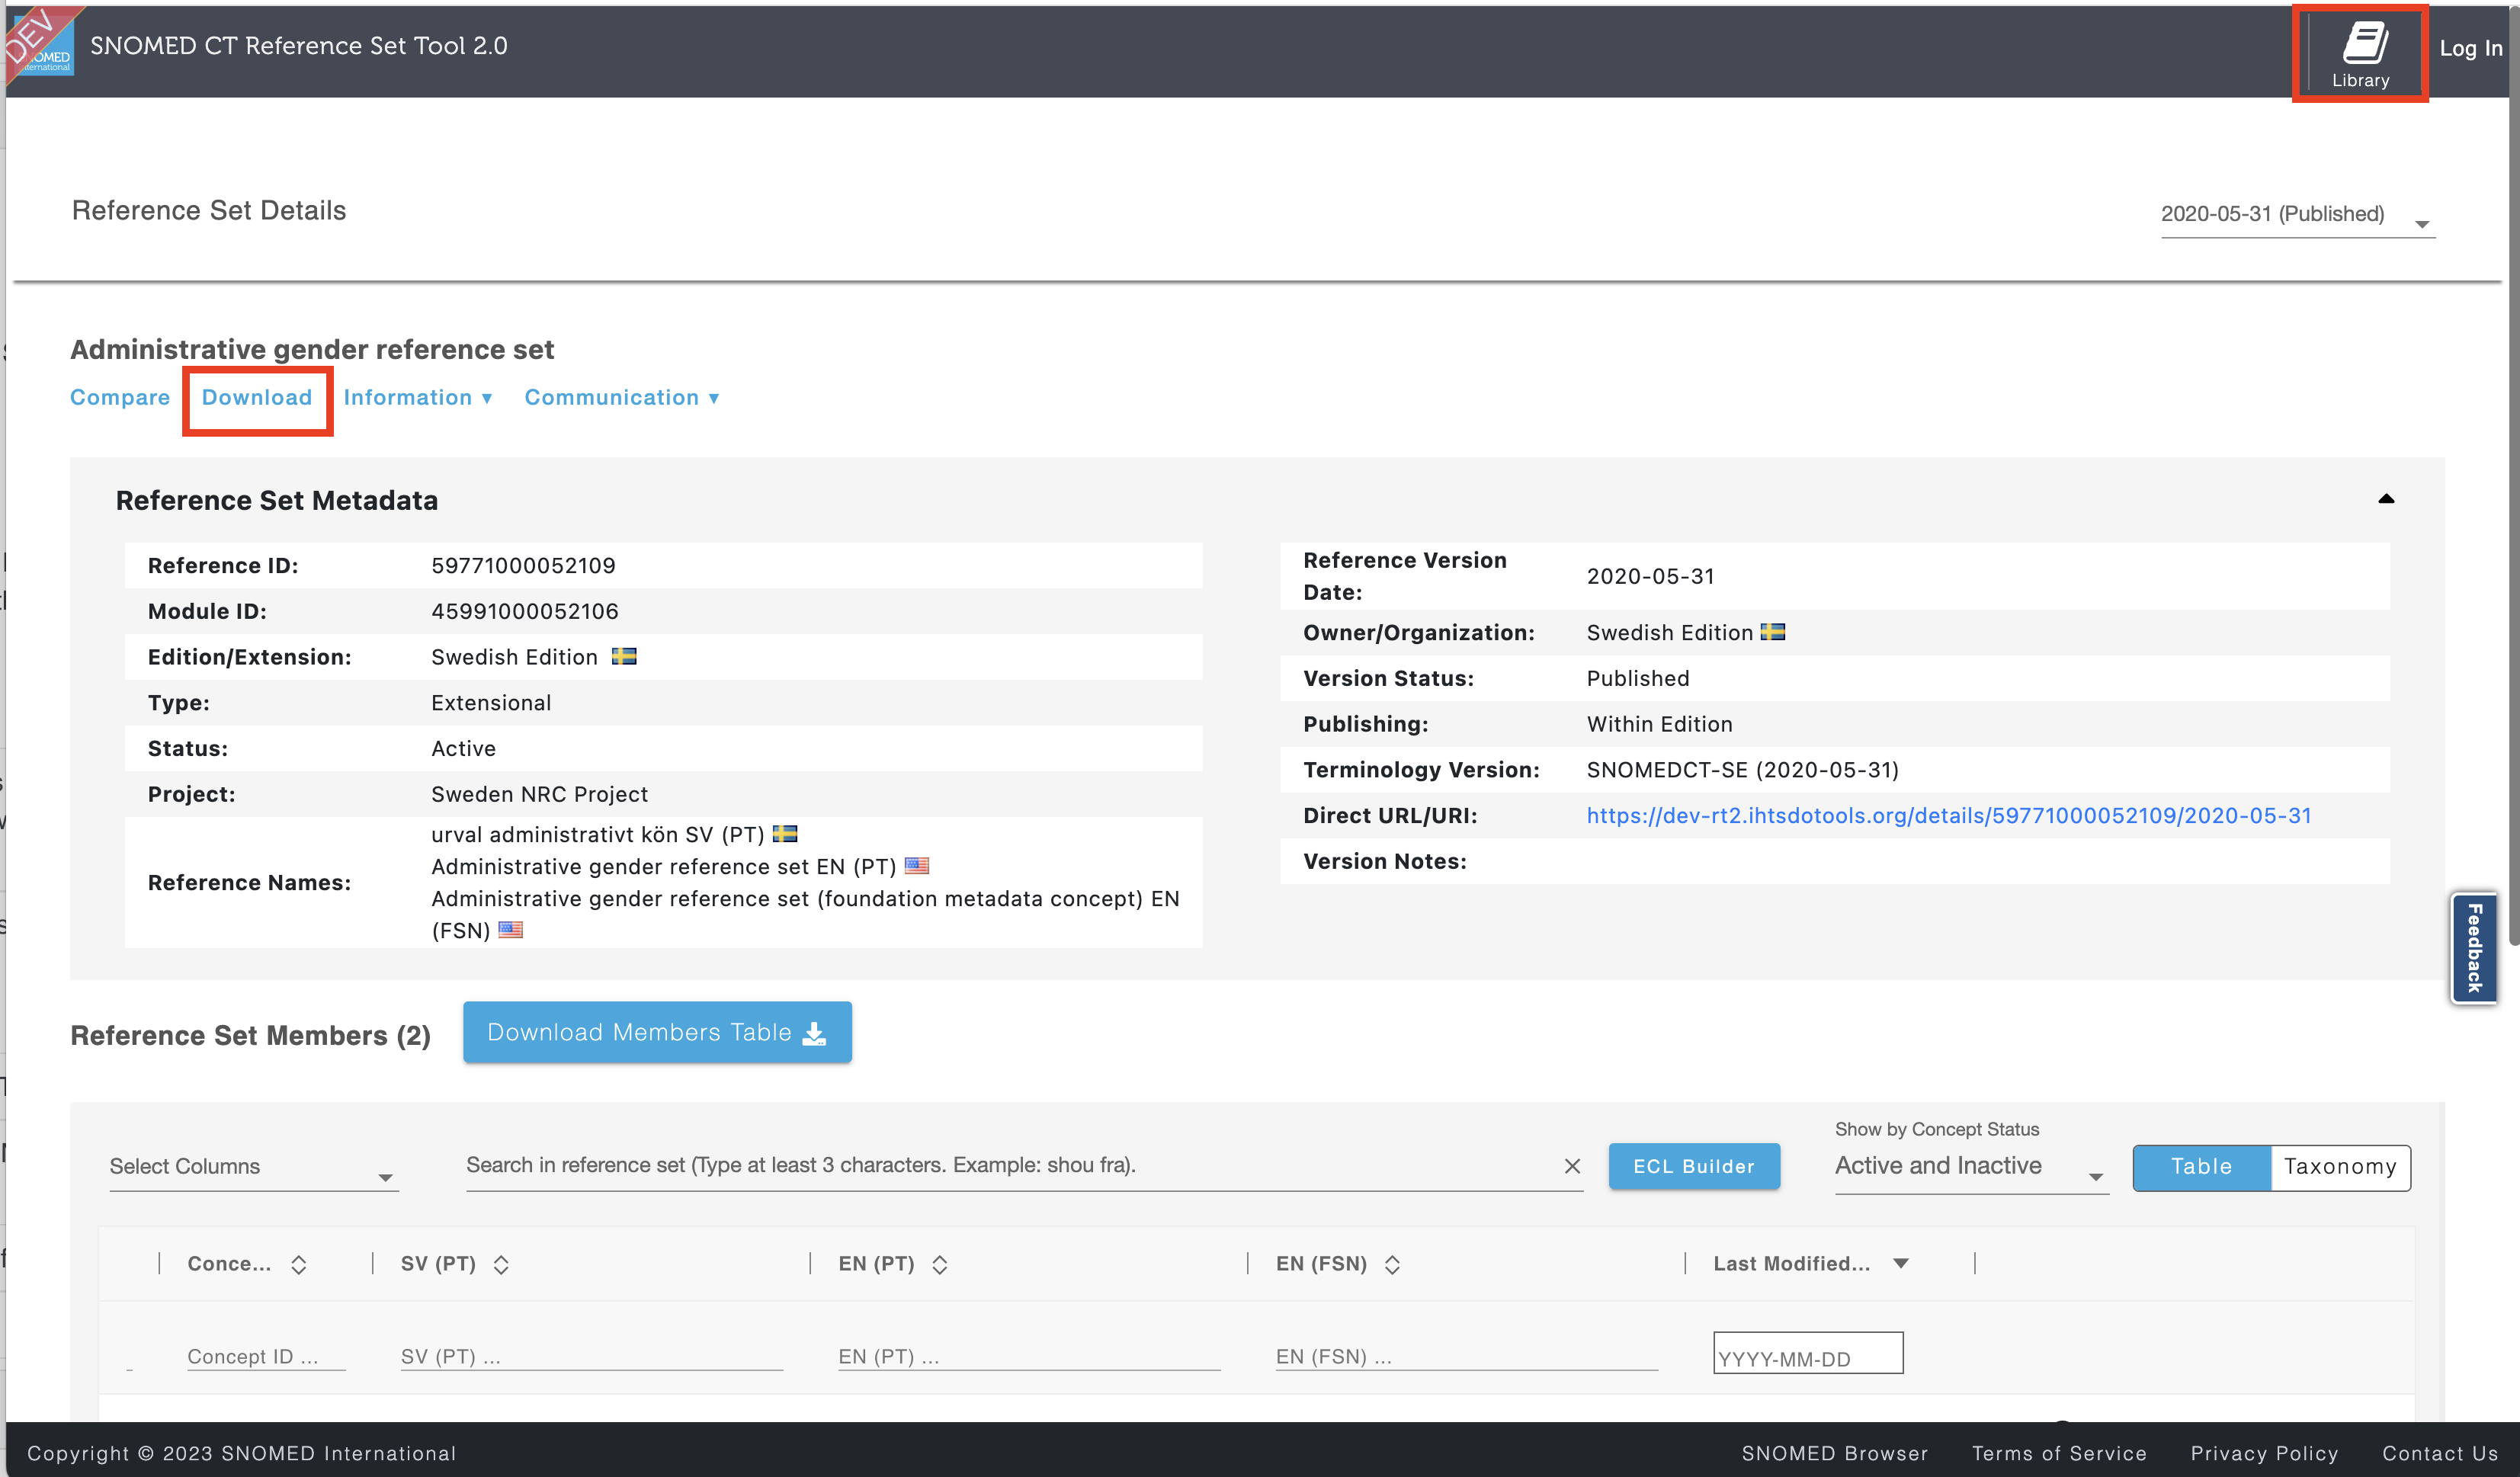Click the EN (FSN) filter field
This screenshot has width=2520, height=1477.
pos(1466,1356)
